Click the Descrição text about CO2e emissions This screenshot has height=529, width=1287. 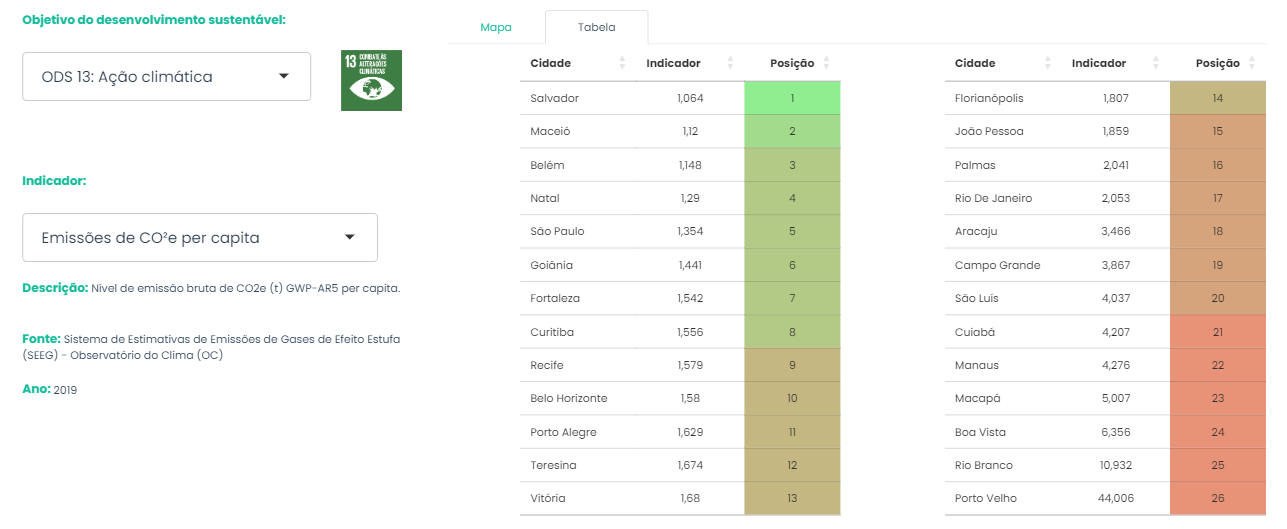[x=211, y=288]
